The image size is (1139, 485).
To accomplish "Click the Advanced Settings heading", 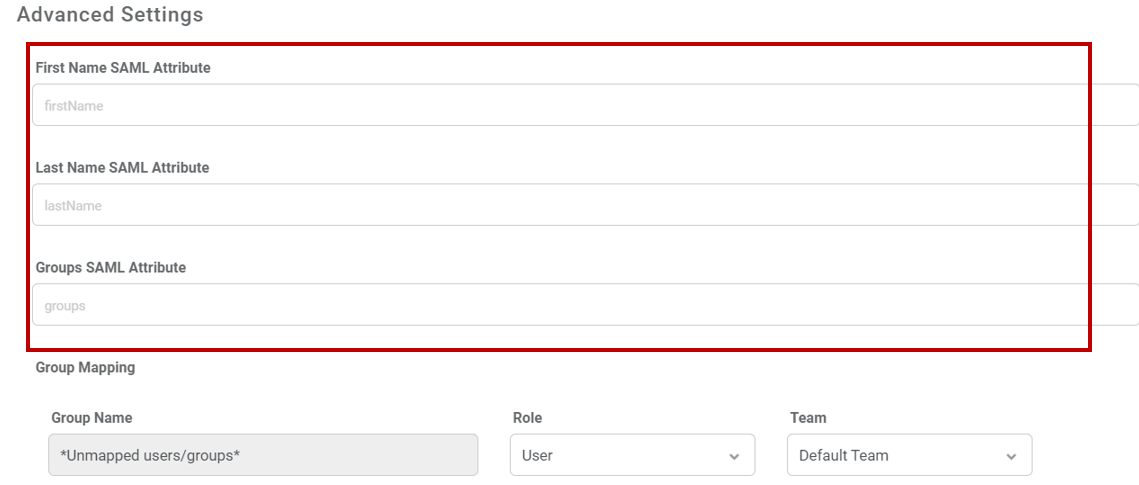I will [110, 15].
